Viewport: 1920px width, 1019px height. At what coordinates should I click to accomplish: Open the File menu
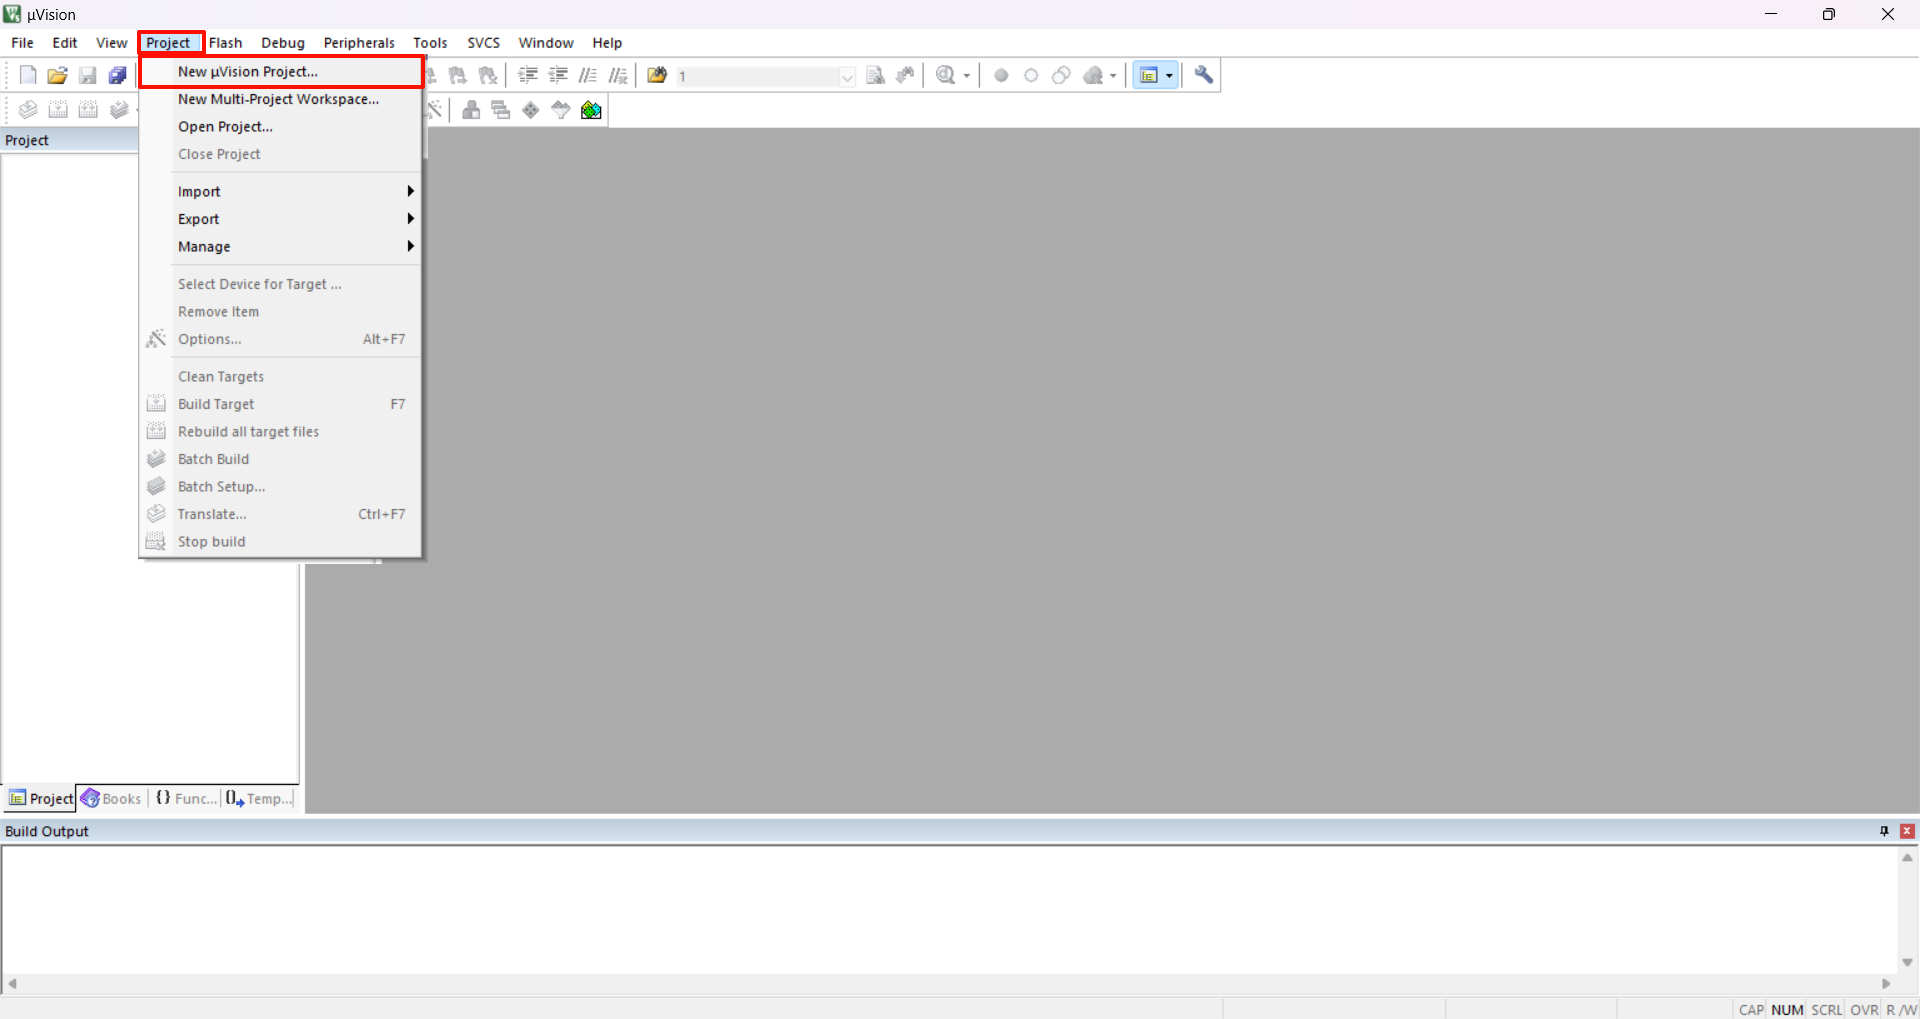point(22,43)
